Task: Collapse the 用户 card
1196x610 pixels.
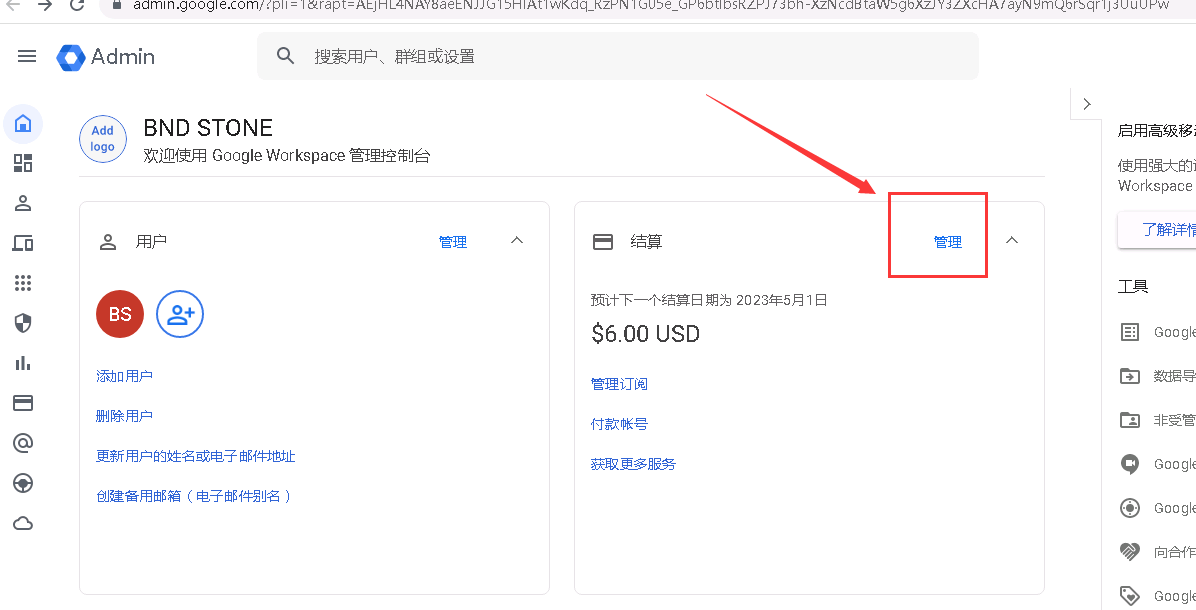Action: tap(516, 240)
